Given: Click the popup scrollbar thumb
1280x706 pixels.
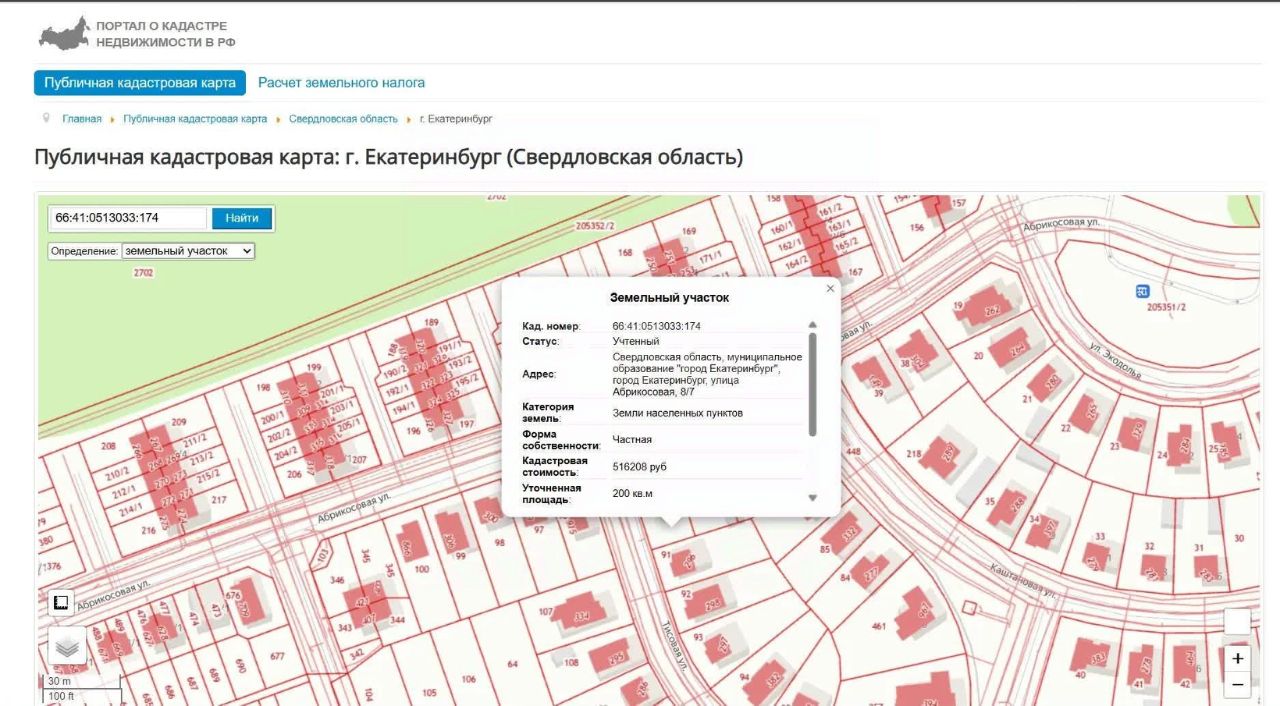Looking at the screenshot, I should (x=812, y=384).
